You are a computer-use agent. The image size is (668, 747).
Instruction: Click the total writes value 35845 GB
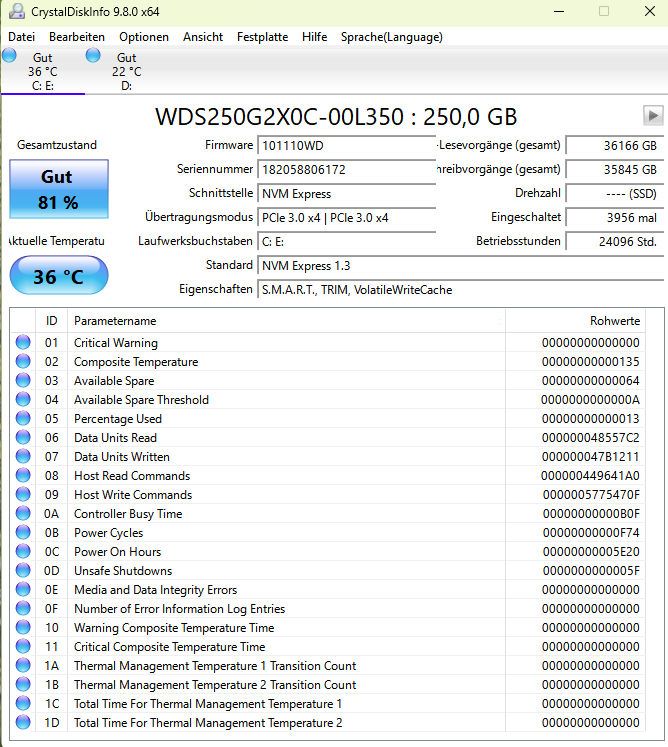[615, 170]
